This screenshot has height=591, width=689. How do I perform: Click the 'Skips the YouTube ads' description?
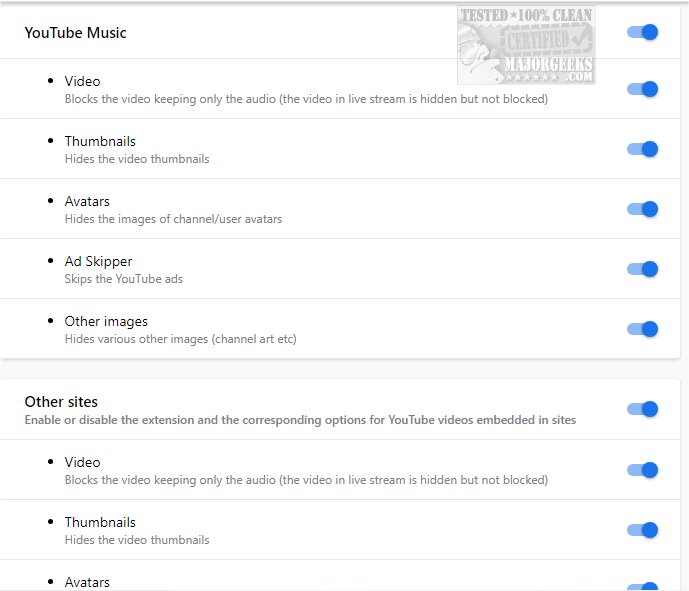[x=124, y=279]
